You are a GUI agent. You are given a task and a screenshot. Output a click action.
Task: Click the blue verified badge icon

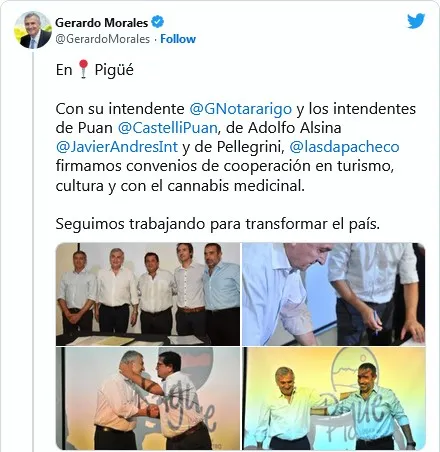[x=157, y=22]
